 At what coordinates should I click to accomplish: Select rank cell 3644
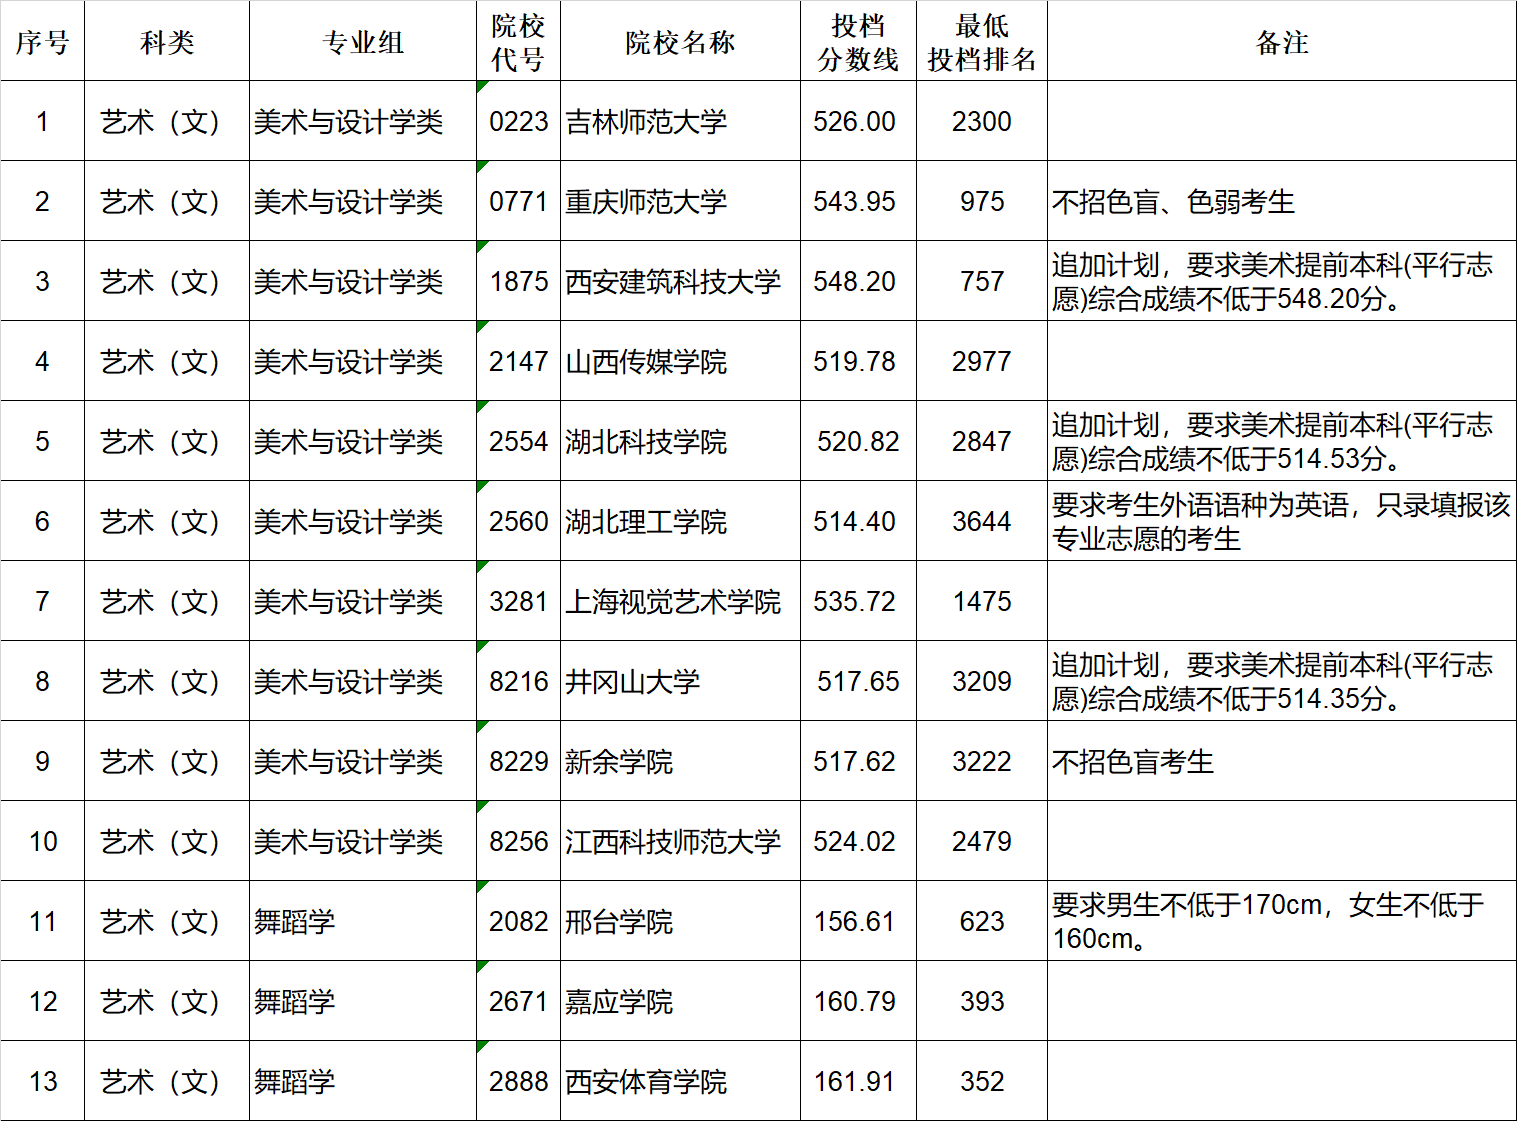pyautogui.click(x=982, y=521)
